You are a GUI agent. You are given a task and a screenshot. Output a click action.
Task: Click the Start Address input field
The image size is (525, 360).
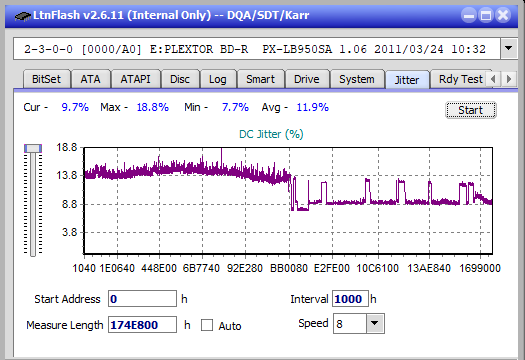click(142, 299)
